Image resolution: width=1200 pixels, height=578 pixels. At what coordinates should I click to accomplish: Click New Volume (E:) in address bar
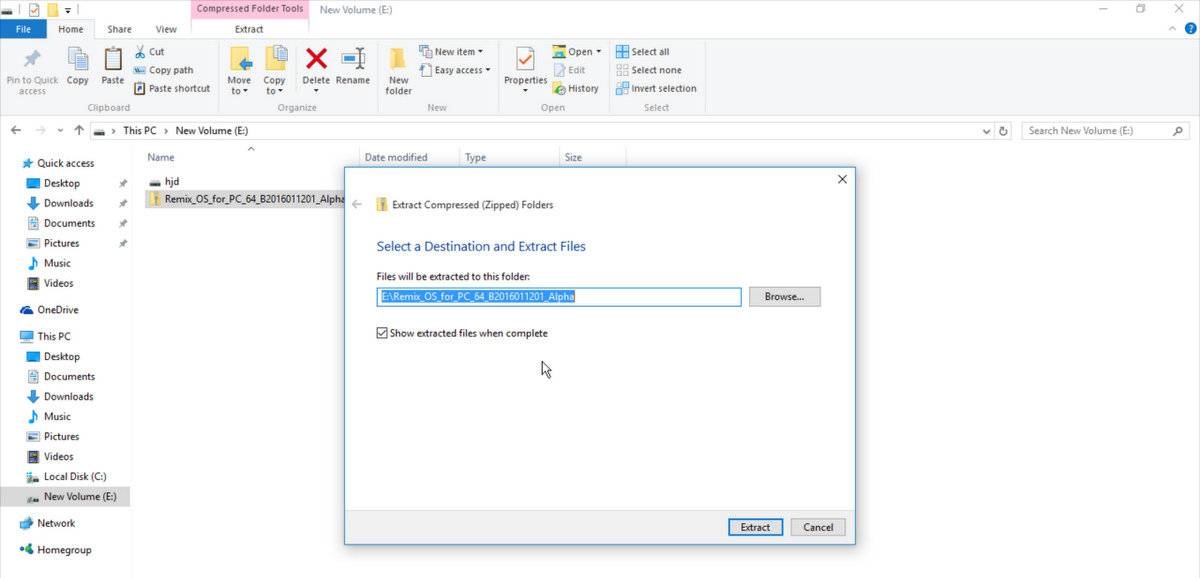[x=211, y=131]
